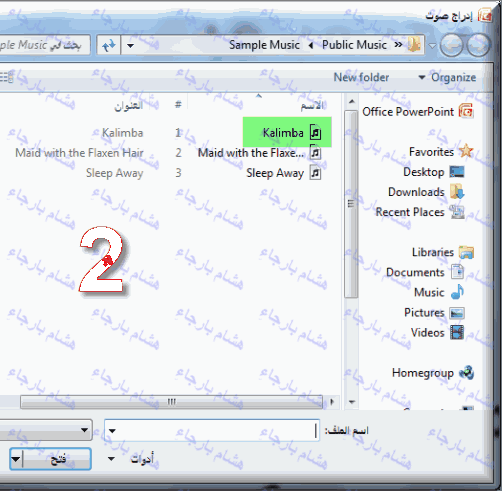Click the Homegroup icon
This screenshot has width=502, height=491.
(466, 373)
